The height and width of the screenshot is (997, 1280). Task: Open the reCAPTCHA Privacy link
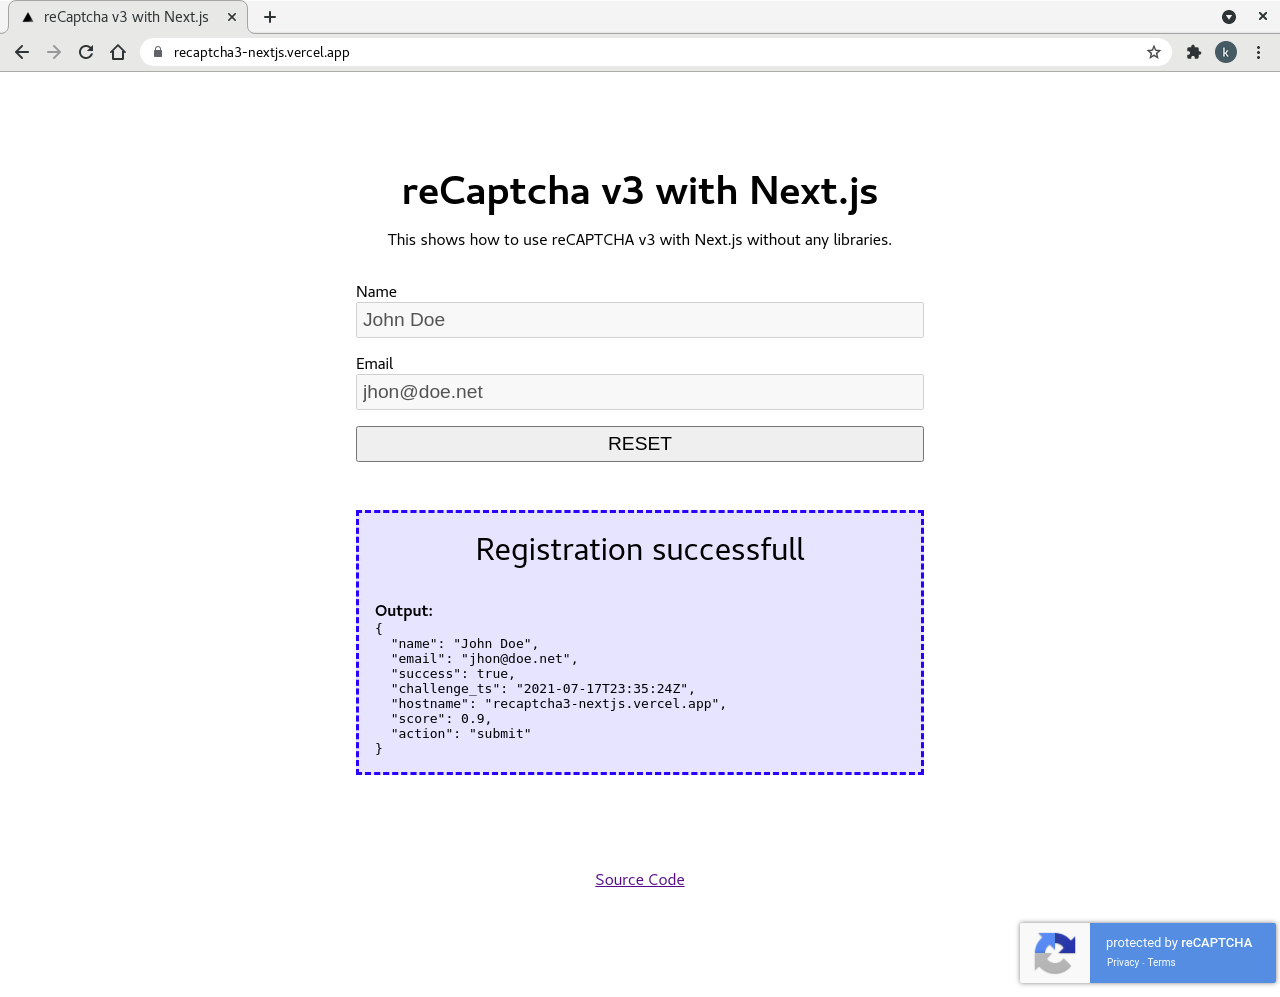(x=1123, y=962)
